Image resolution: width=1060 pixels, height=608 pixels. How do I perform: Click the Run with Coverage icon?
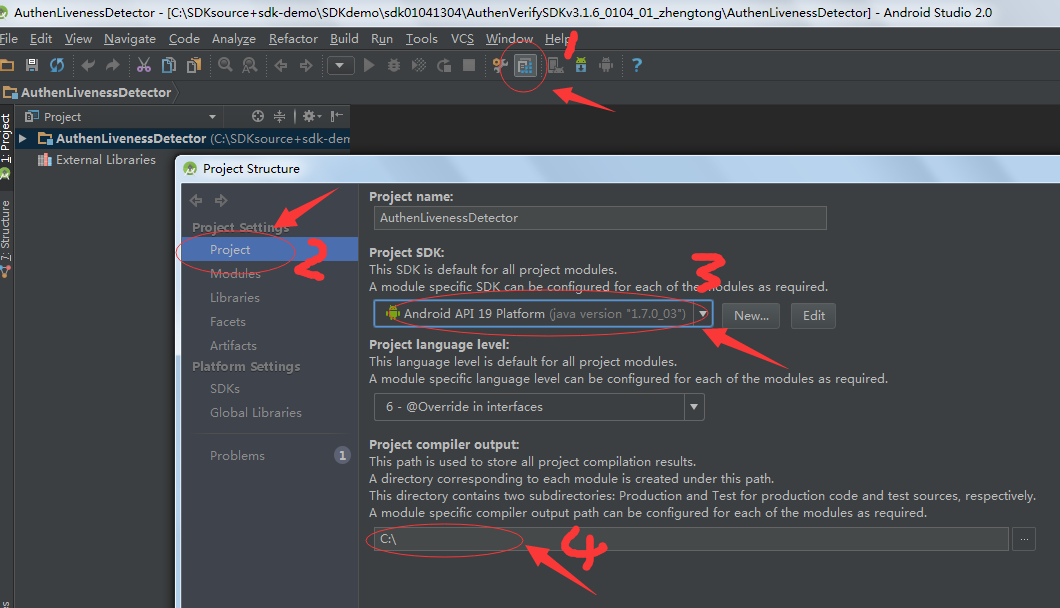[419, 66]
